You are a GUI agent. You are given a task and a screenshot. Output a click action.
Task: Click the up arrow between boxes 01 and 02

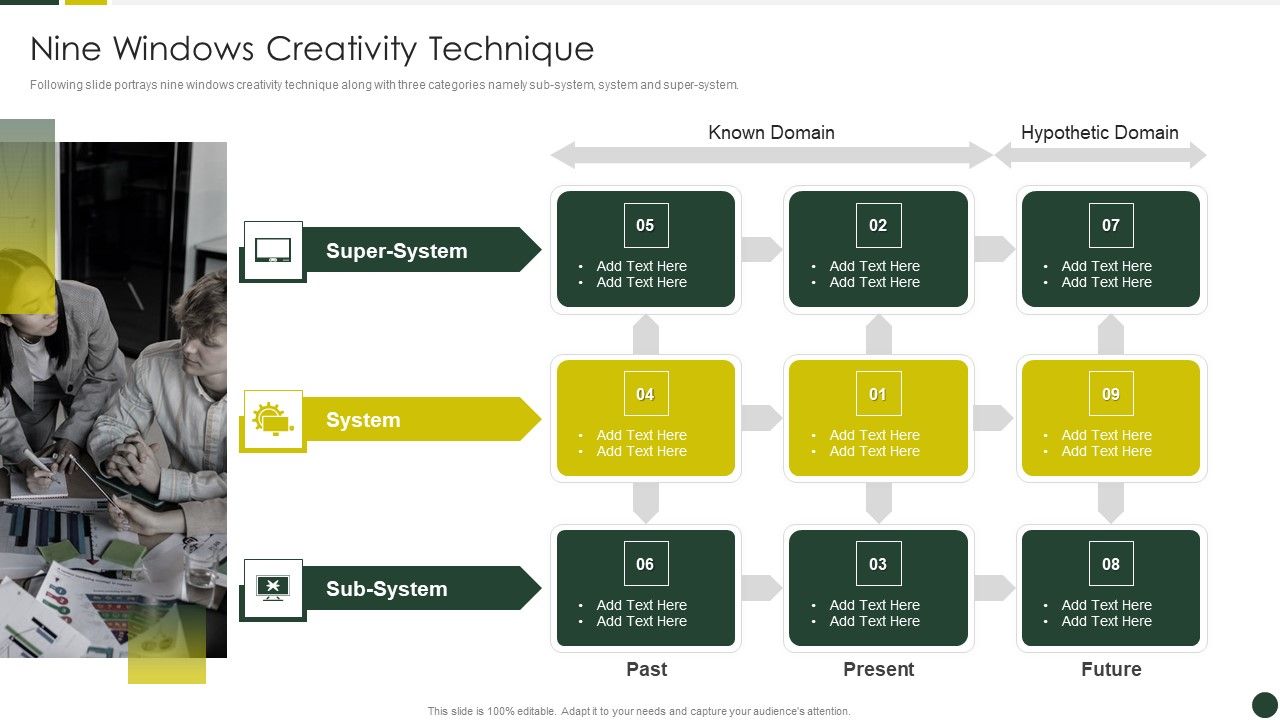879,334
